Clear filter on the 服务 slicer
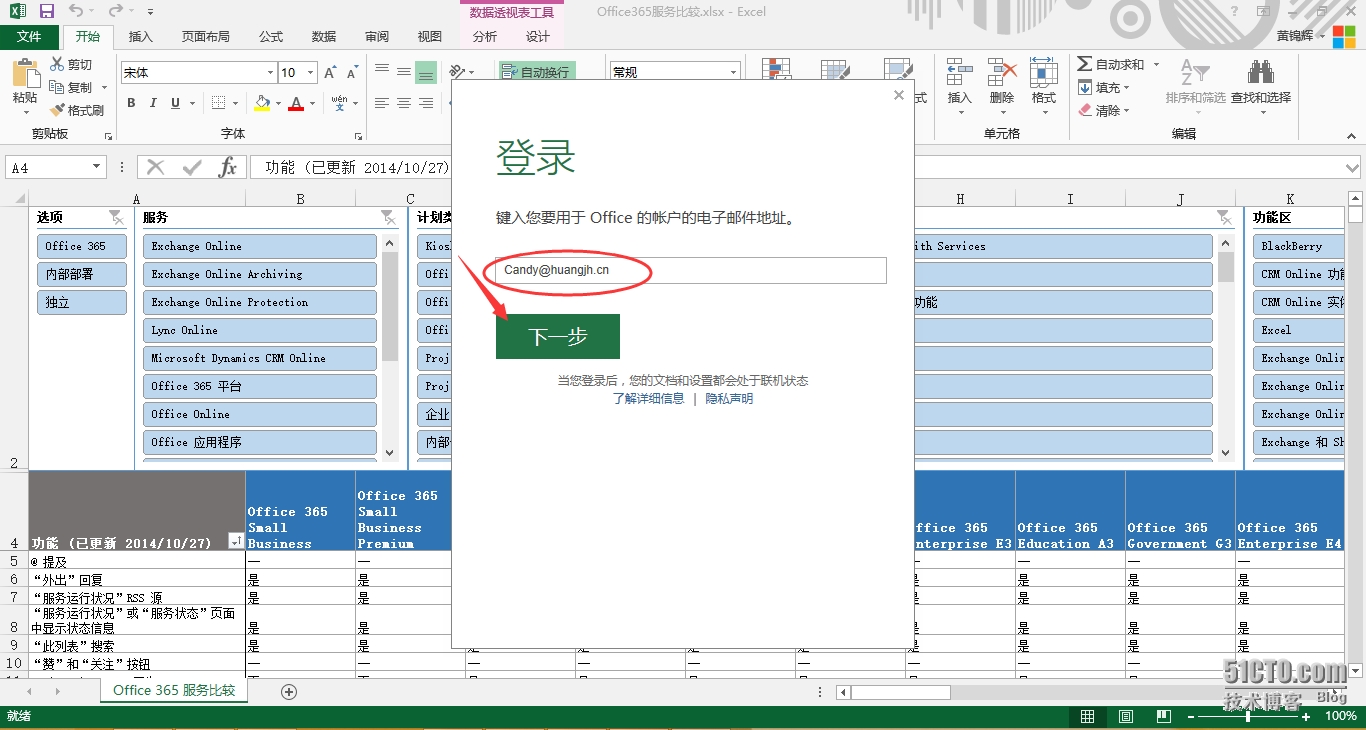Viewport: 1366px width, 730px height. point(388,217)
